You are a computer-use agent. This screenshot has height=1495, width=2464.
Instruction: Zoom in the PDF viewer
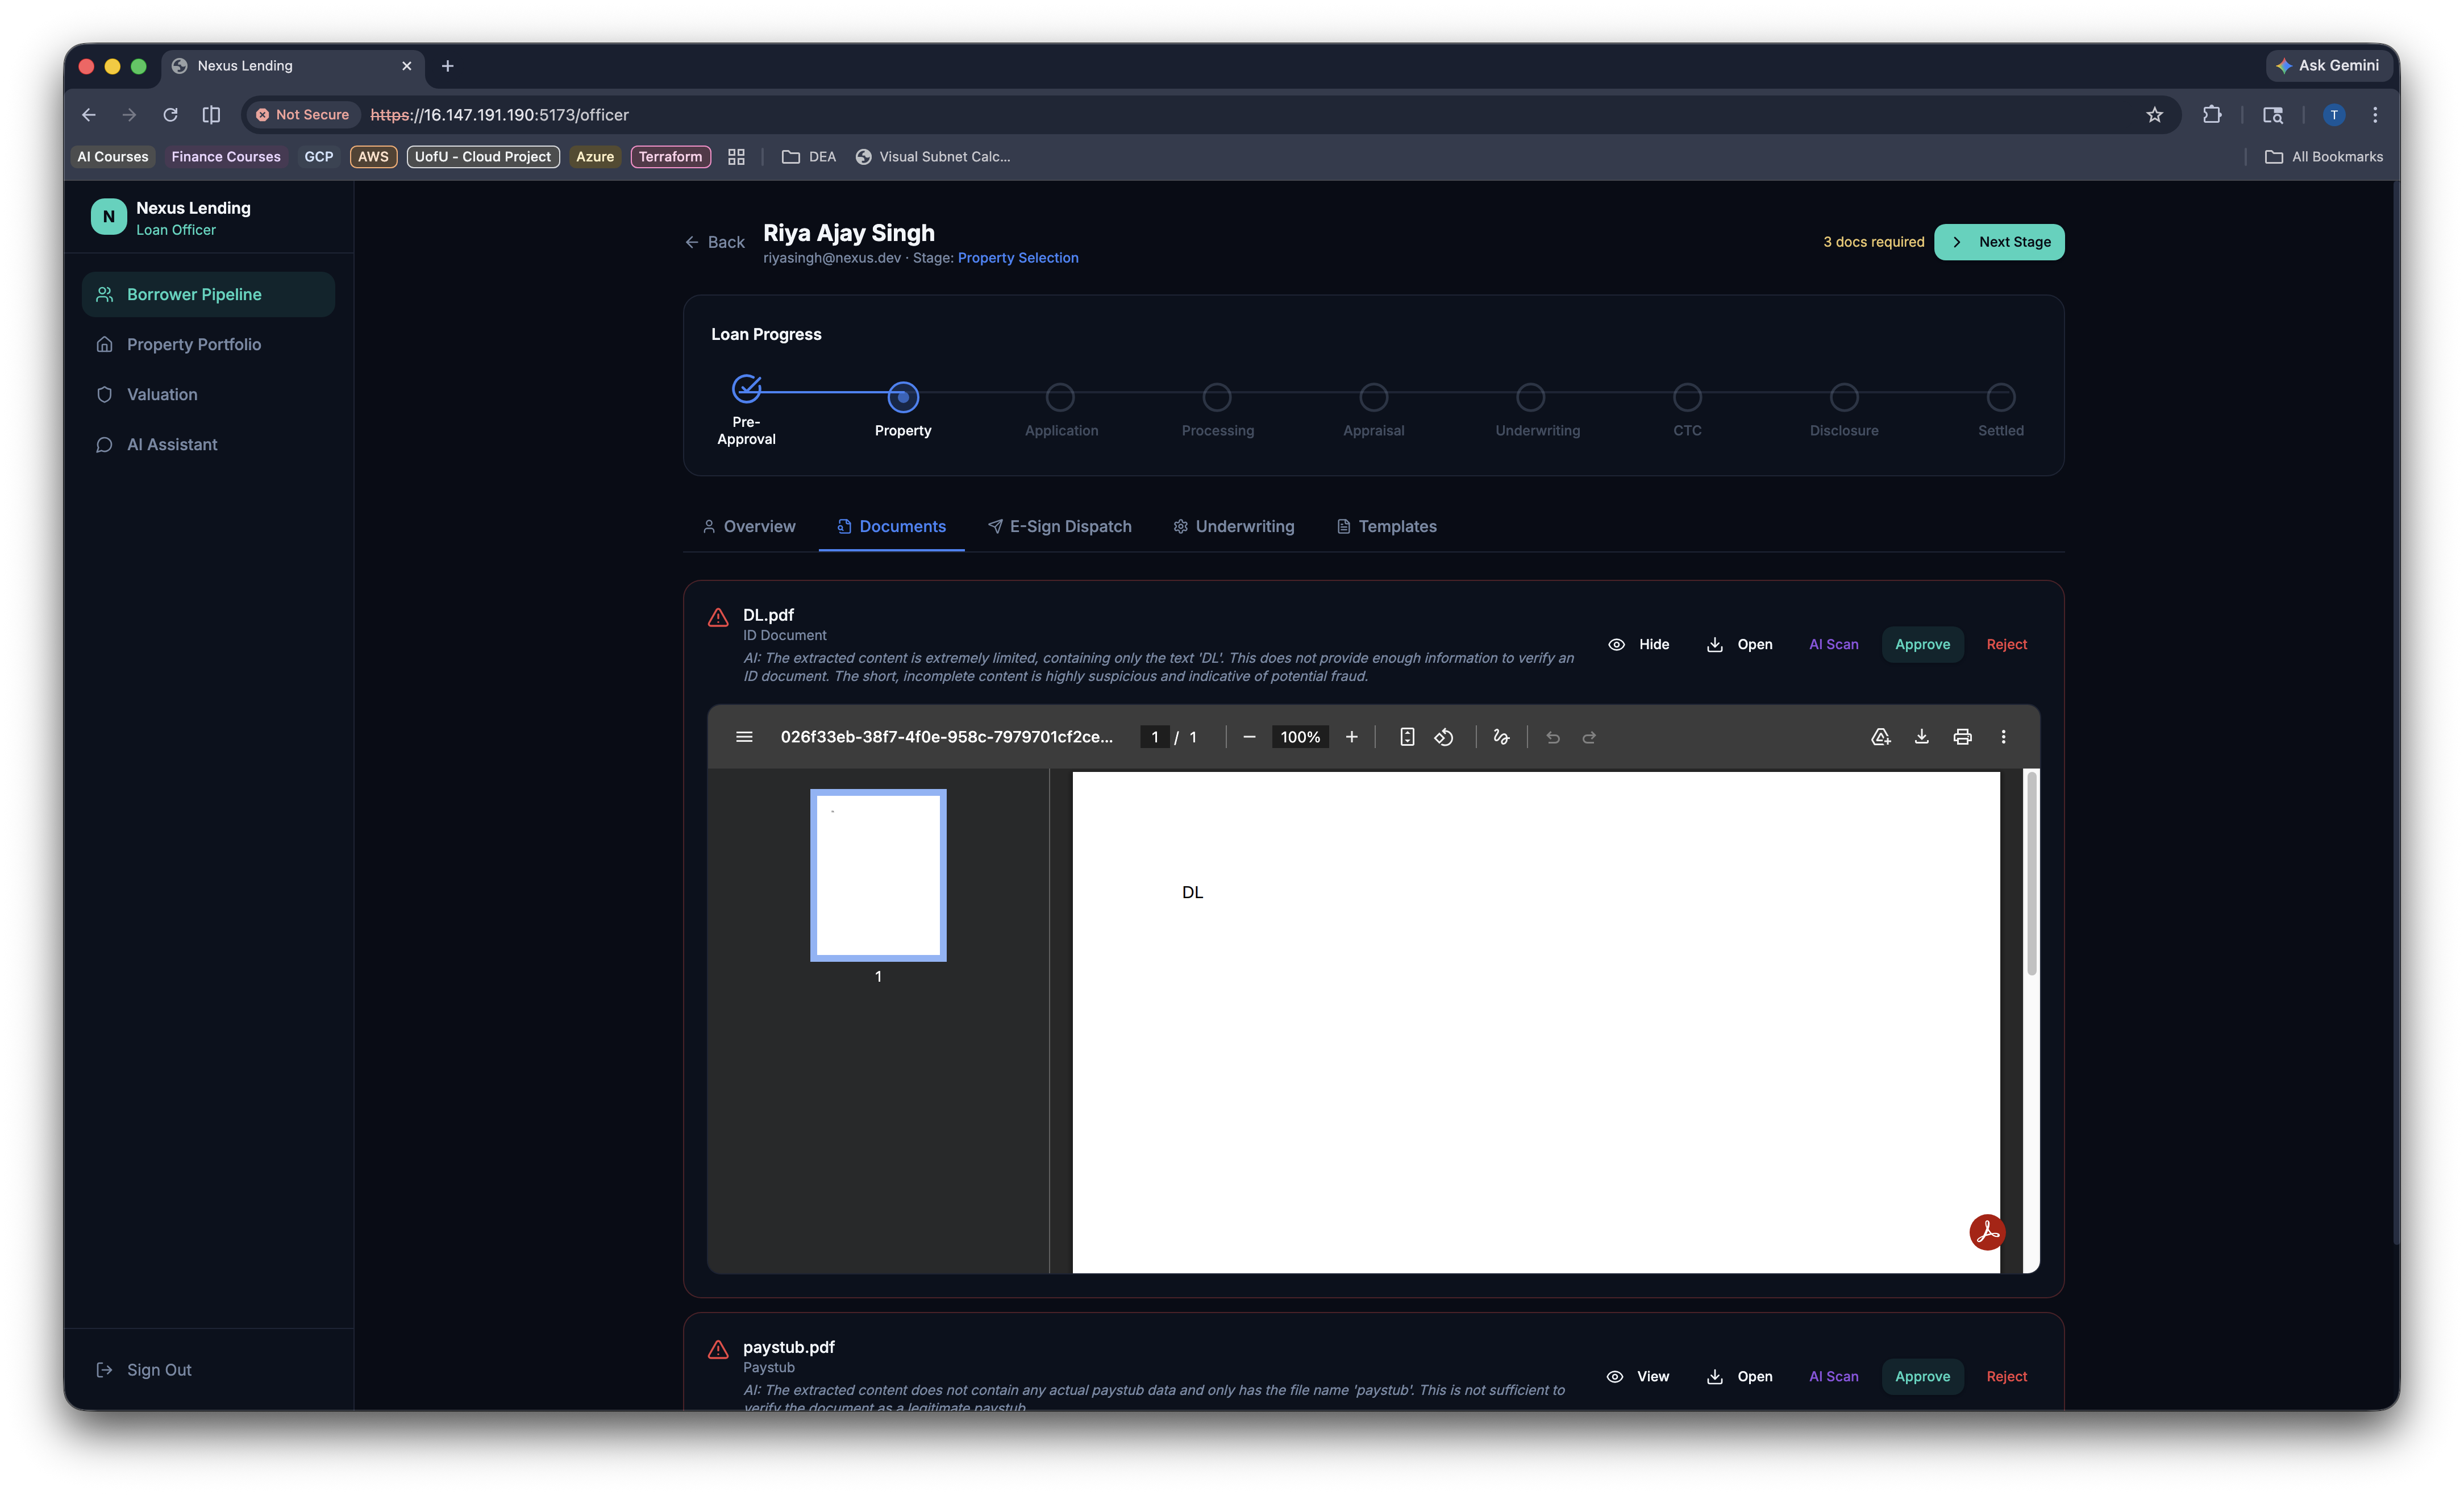point(1352,737)
